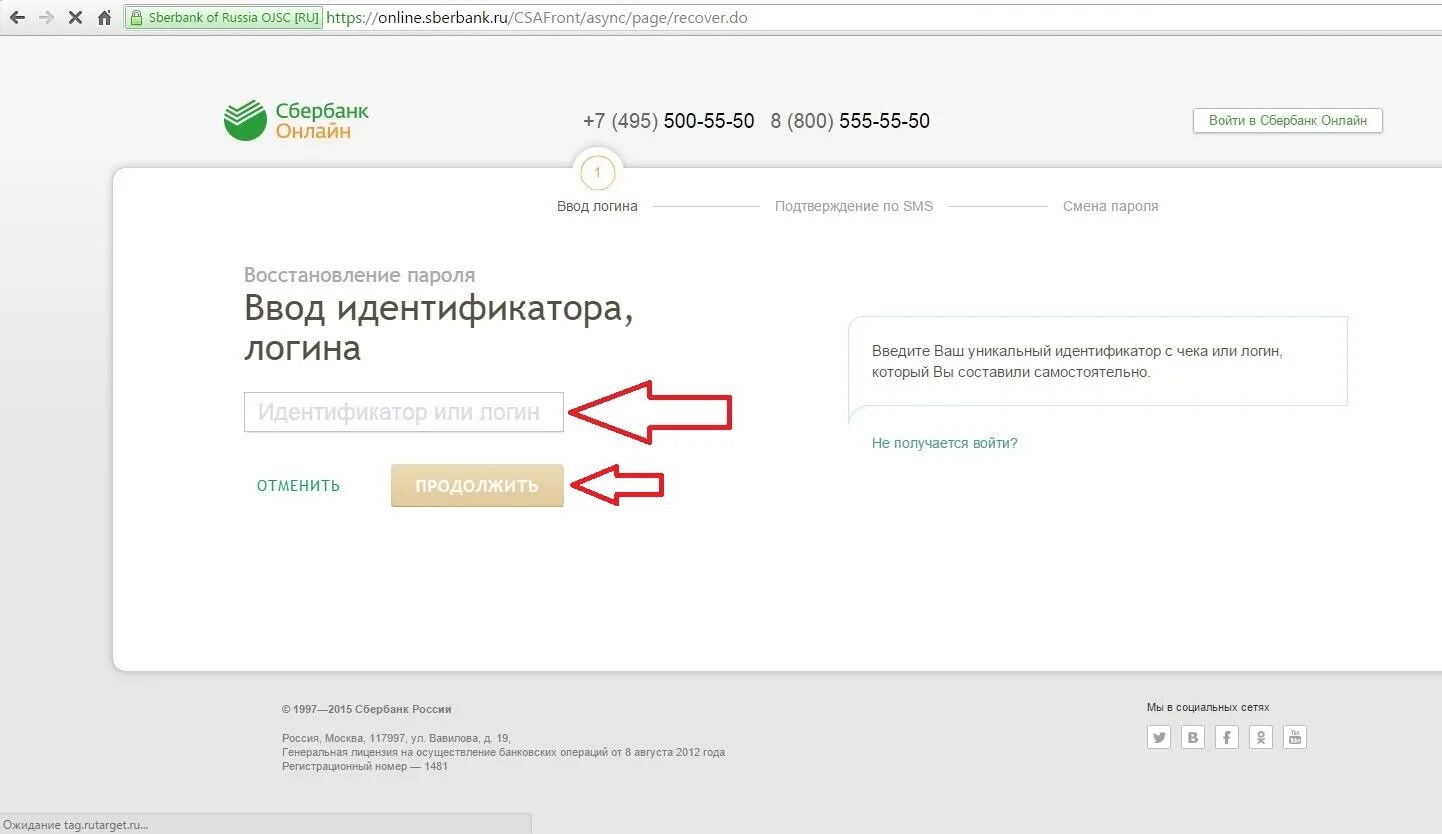Open Sberbank YouTube channel icon
The image size is (1442, 834).
click(x=1295, y=737)
